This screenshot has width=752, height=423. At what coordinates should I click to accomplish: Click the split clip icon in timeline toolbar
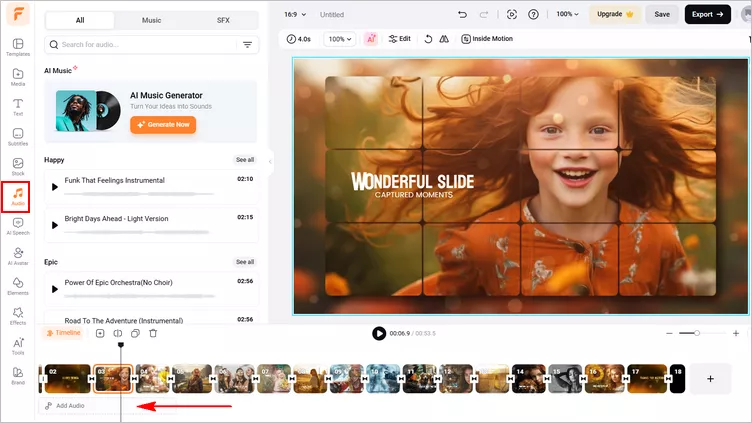tap(118, 333)
